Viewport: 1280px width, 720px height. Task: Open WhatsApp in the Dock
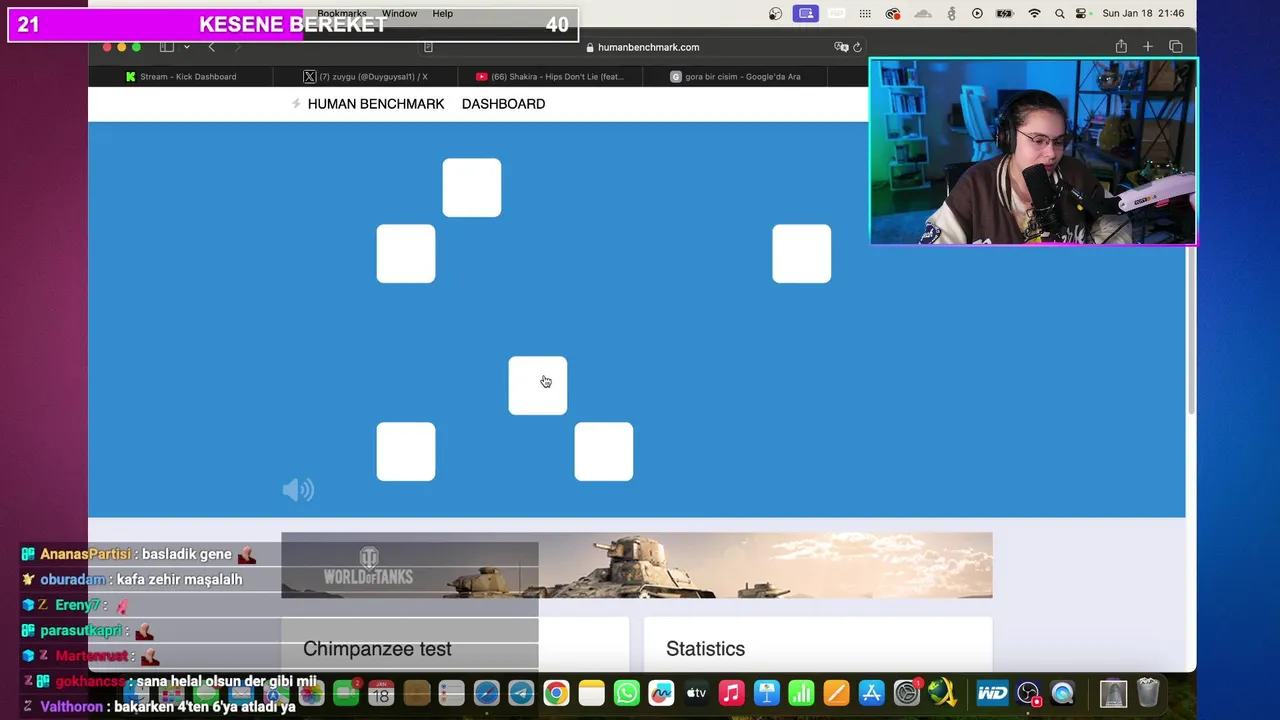point(626,693)
